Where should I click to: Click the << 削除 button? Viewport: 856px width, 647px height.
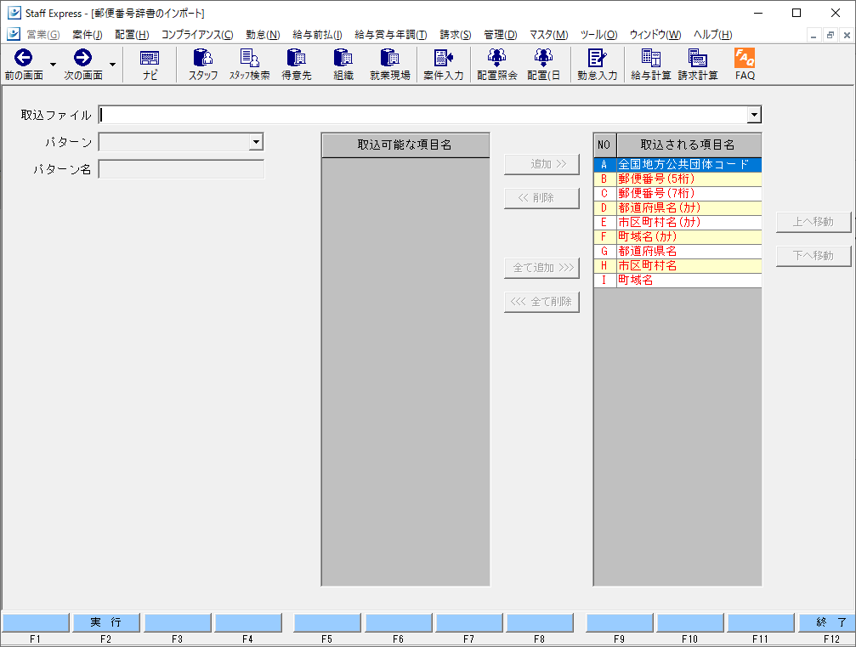point(542,198)
